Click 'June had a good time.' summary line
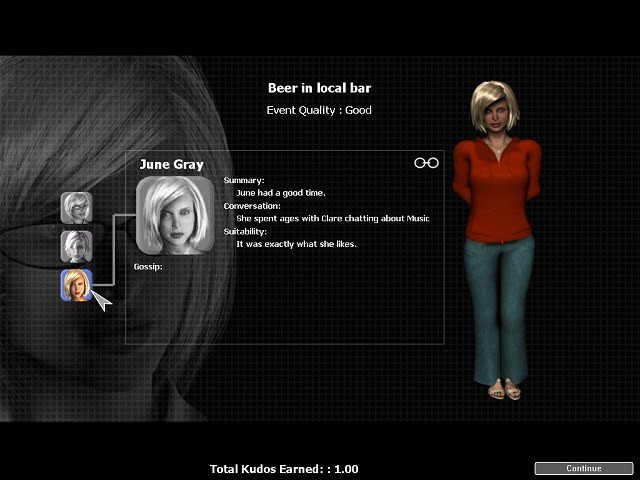 (281, 193)
